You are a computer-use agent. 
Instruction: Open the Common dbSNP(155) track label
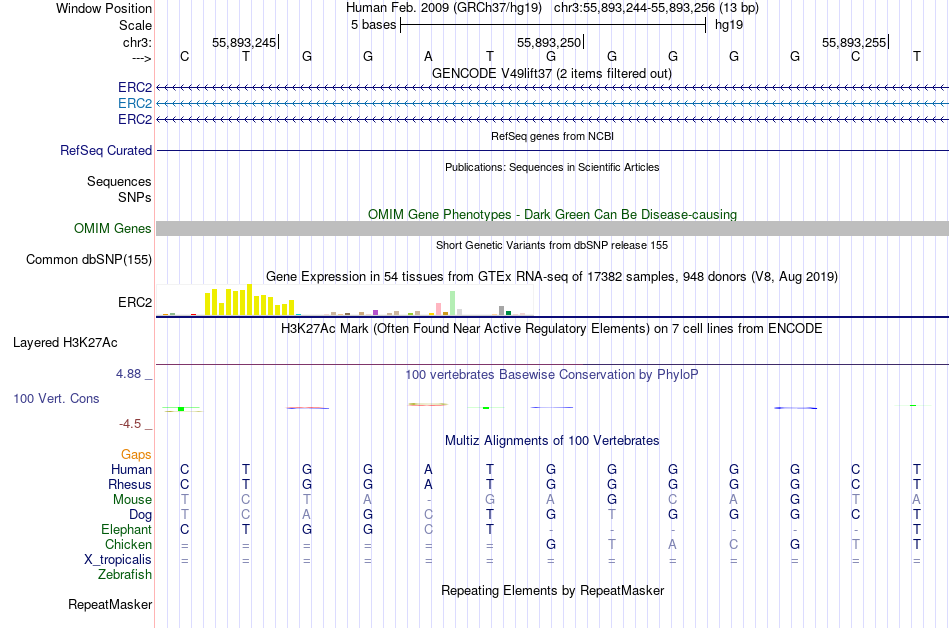tap(89, 260)
